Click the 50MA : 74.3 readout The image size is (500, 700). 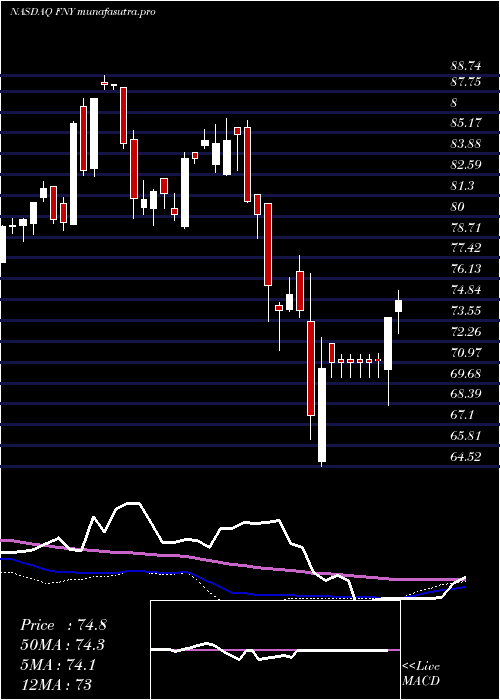(63, 645)
